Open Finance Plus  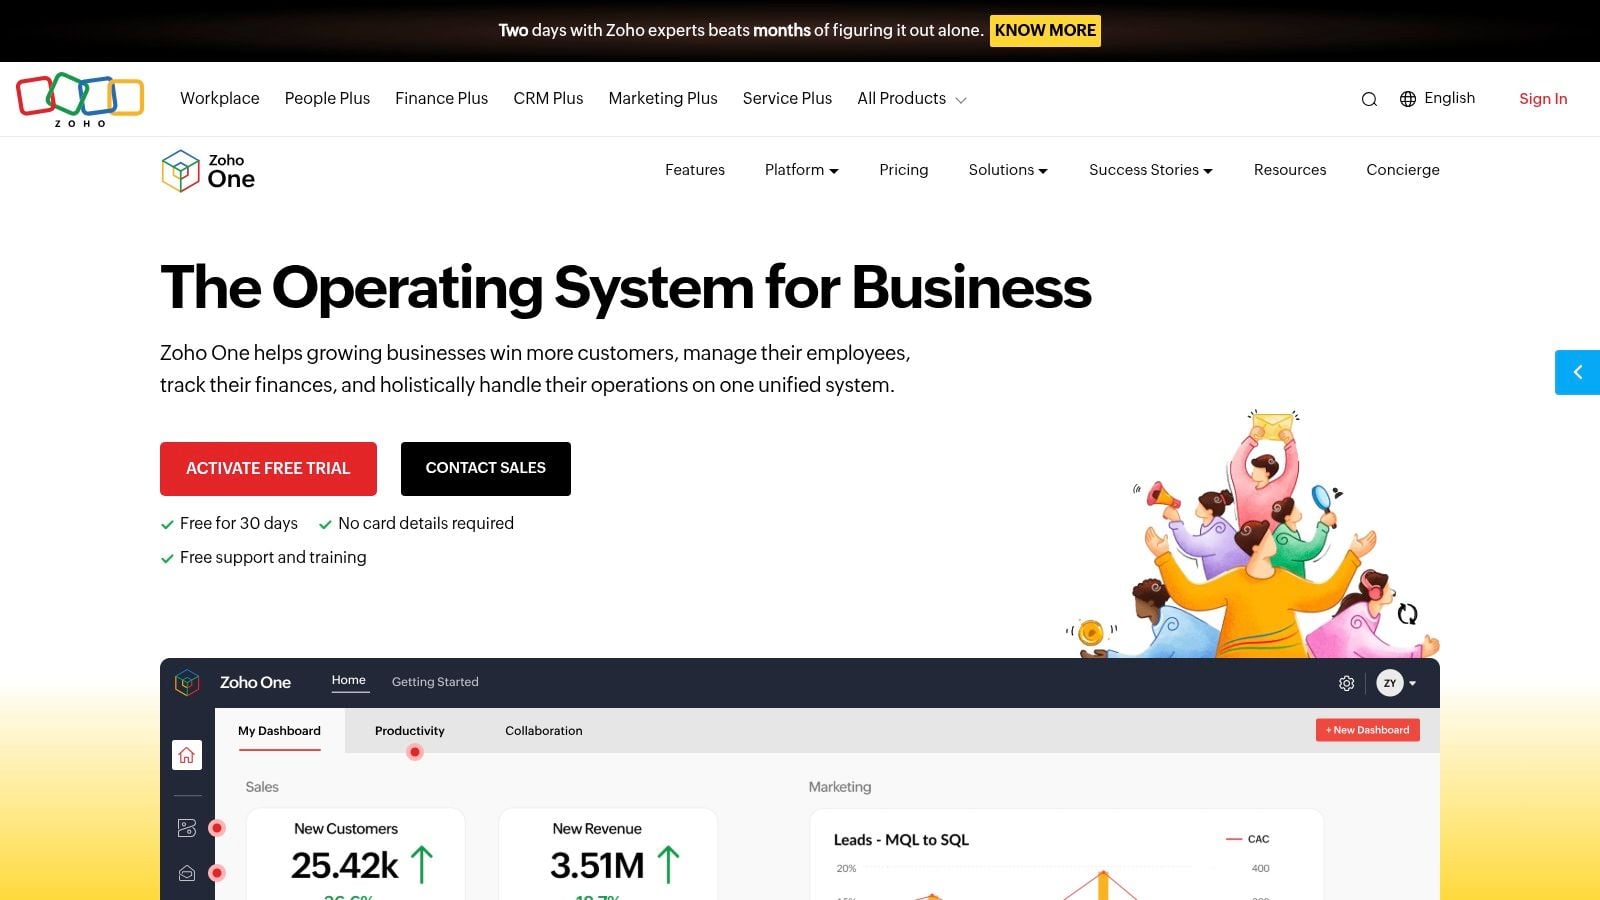pos(441,98)
